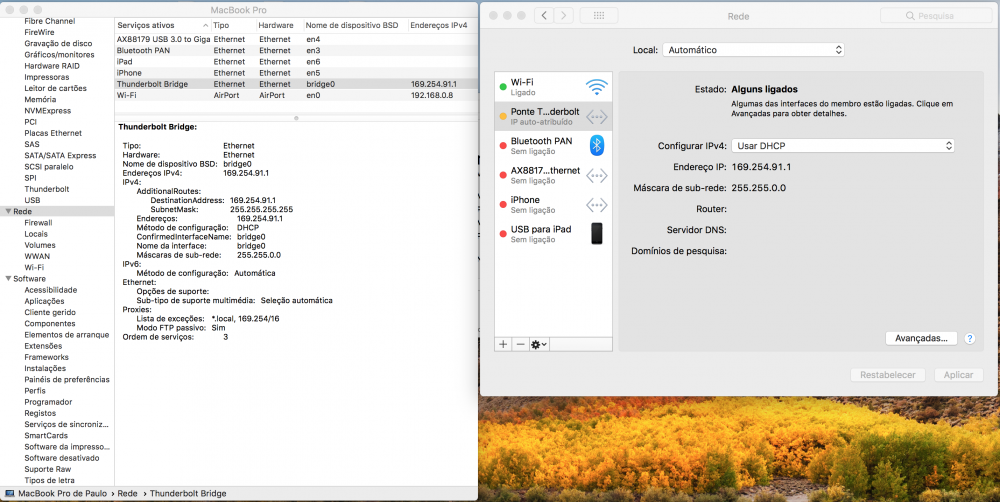1000x502 pixels.
Task: Click MacBook Pro de Paulo in the path bar
Action: click(x=64, y=494)
